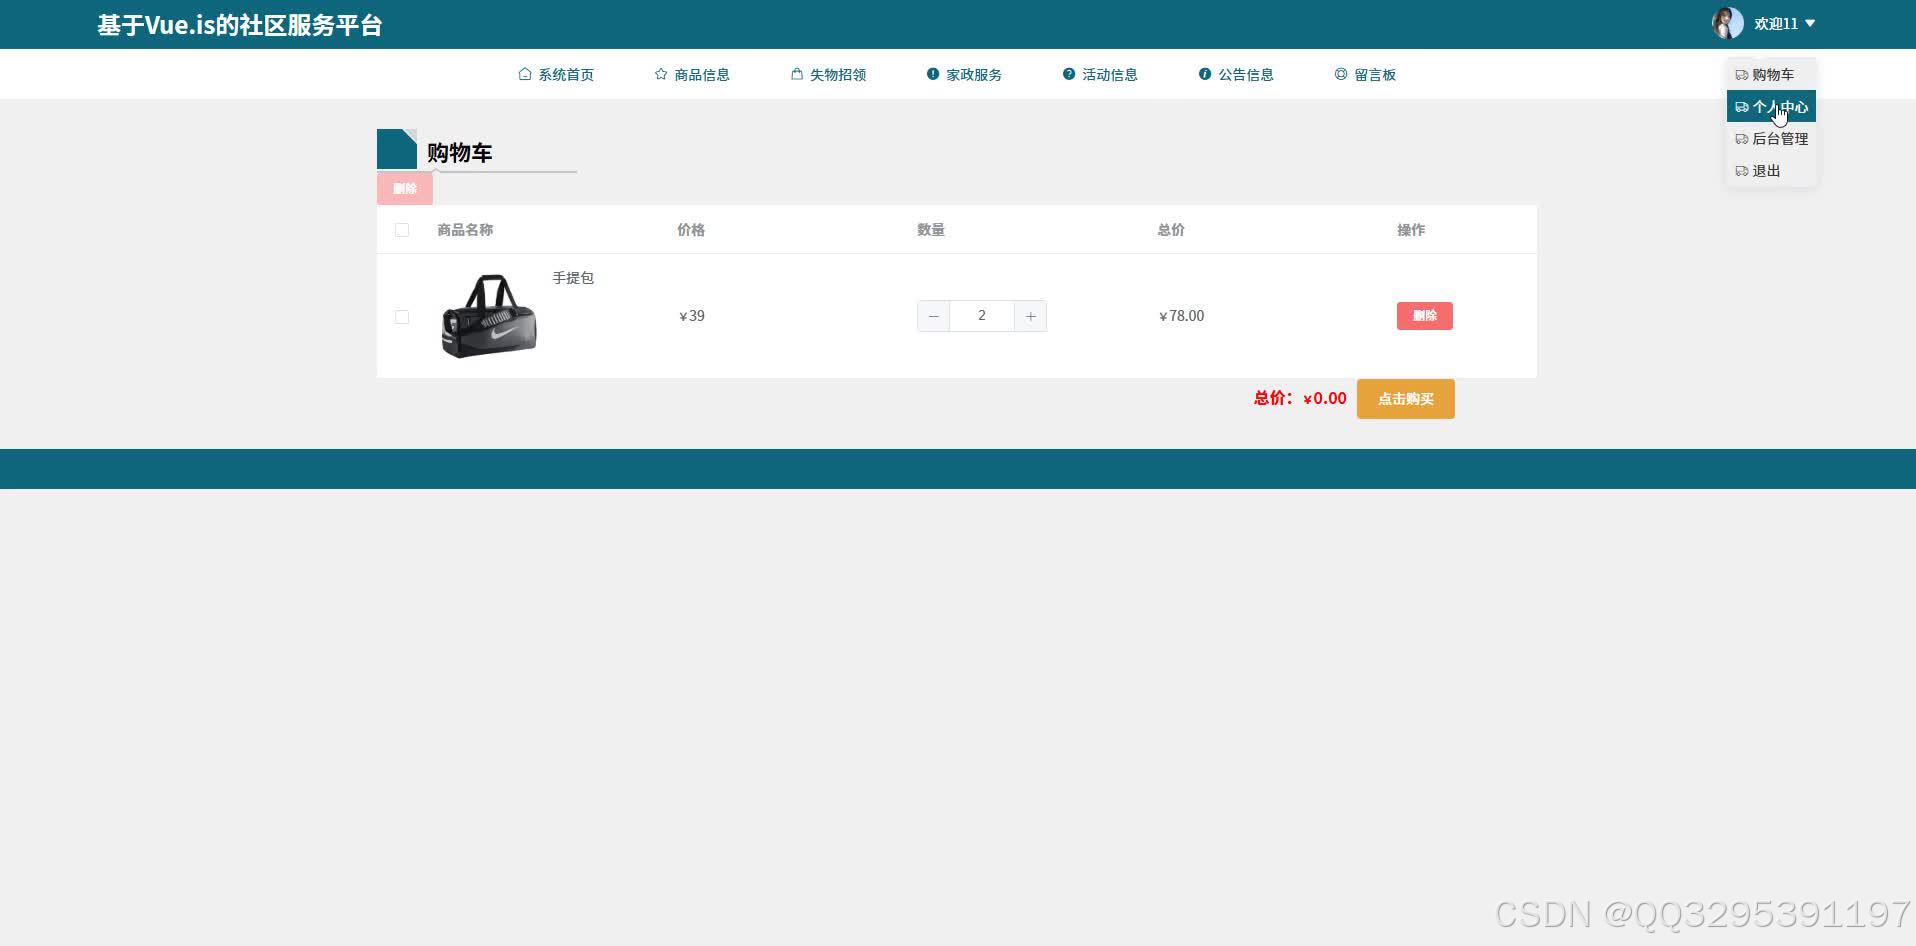The width and height of the screenshot is (1916, 946).
Task: Choose 个人中心 from user dropdown menu
Action: click(1771, 106)
